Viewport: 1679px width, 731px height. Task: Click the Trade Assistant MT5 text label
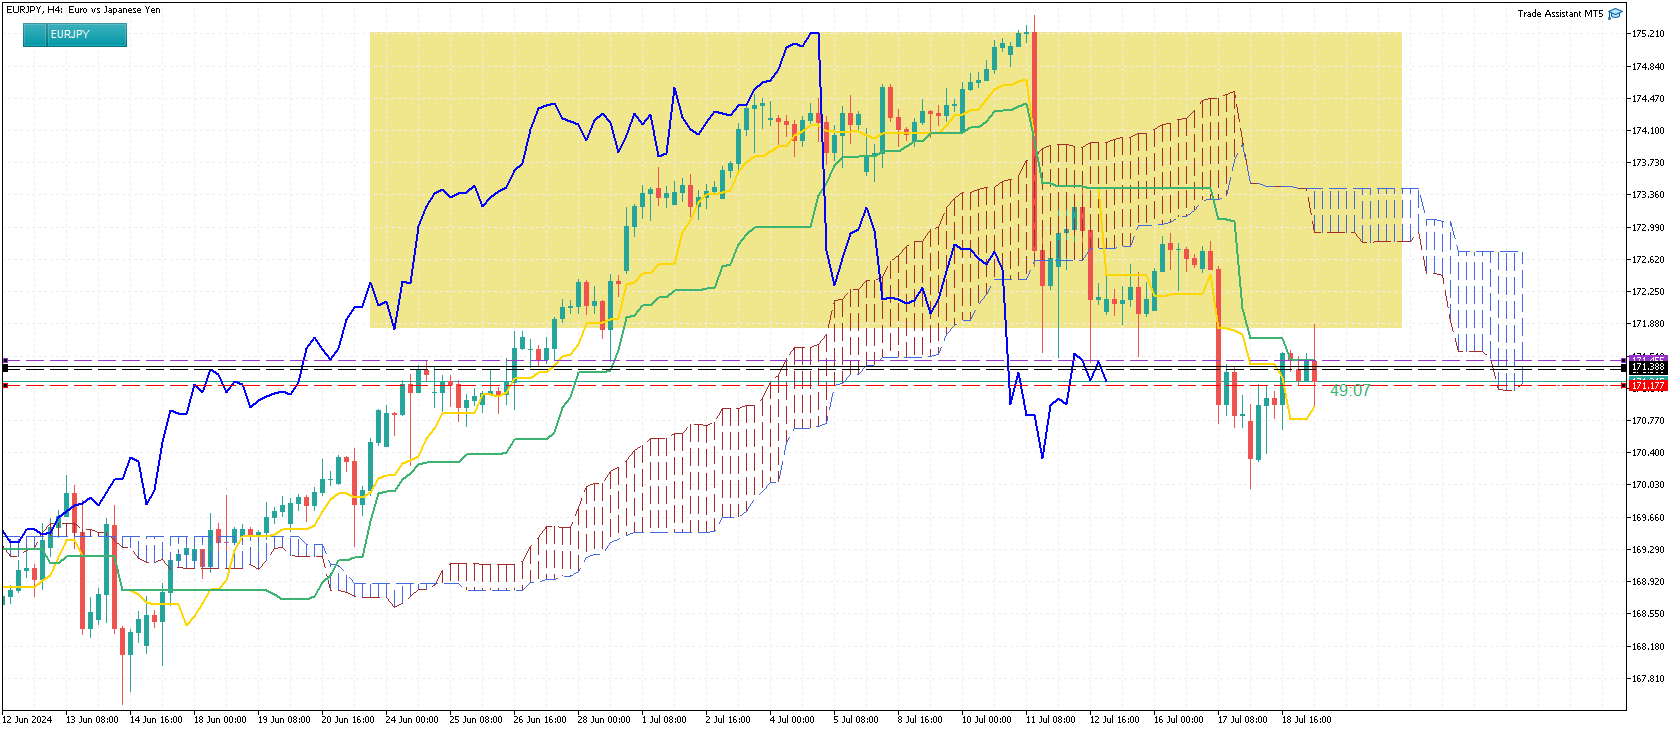(1559, 14)
